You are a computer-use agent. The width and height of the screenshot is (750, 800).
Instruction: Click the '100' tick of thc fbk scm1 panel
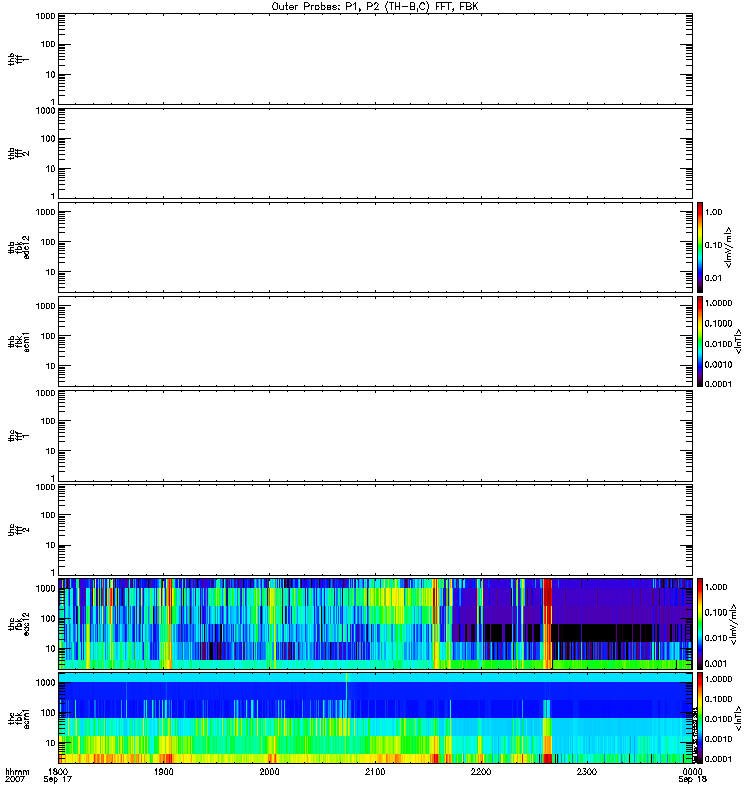pos(48,713)
